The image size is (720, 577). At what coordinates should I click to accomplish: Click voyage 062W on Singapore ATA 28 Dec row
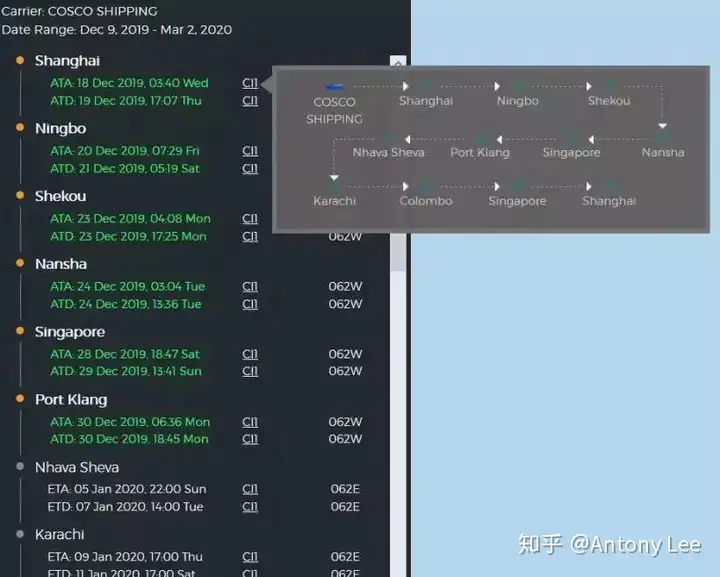345,354
